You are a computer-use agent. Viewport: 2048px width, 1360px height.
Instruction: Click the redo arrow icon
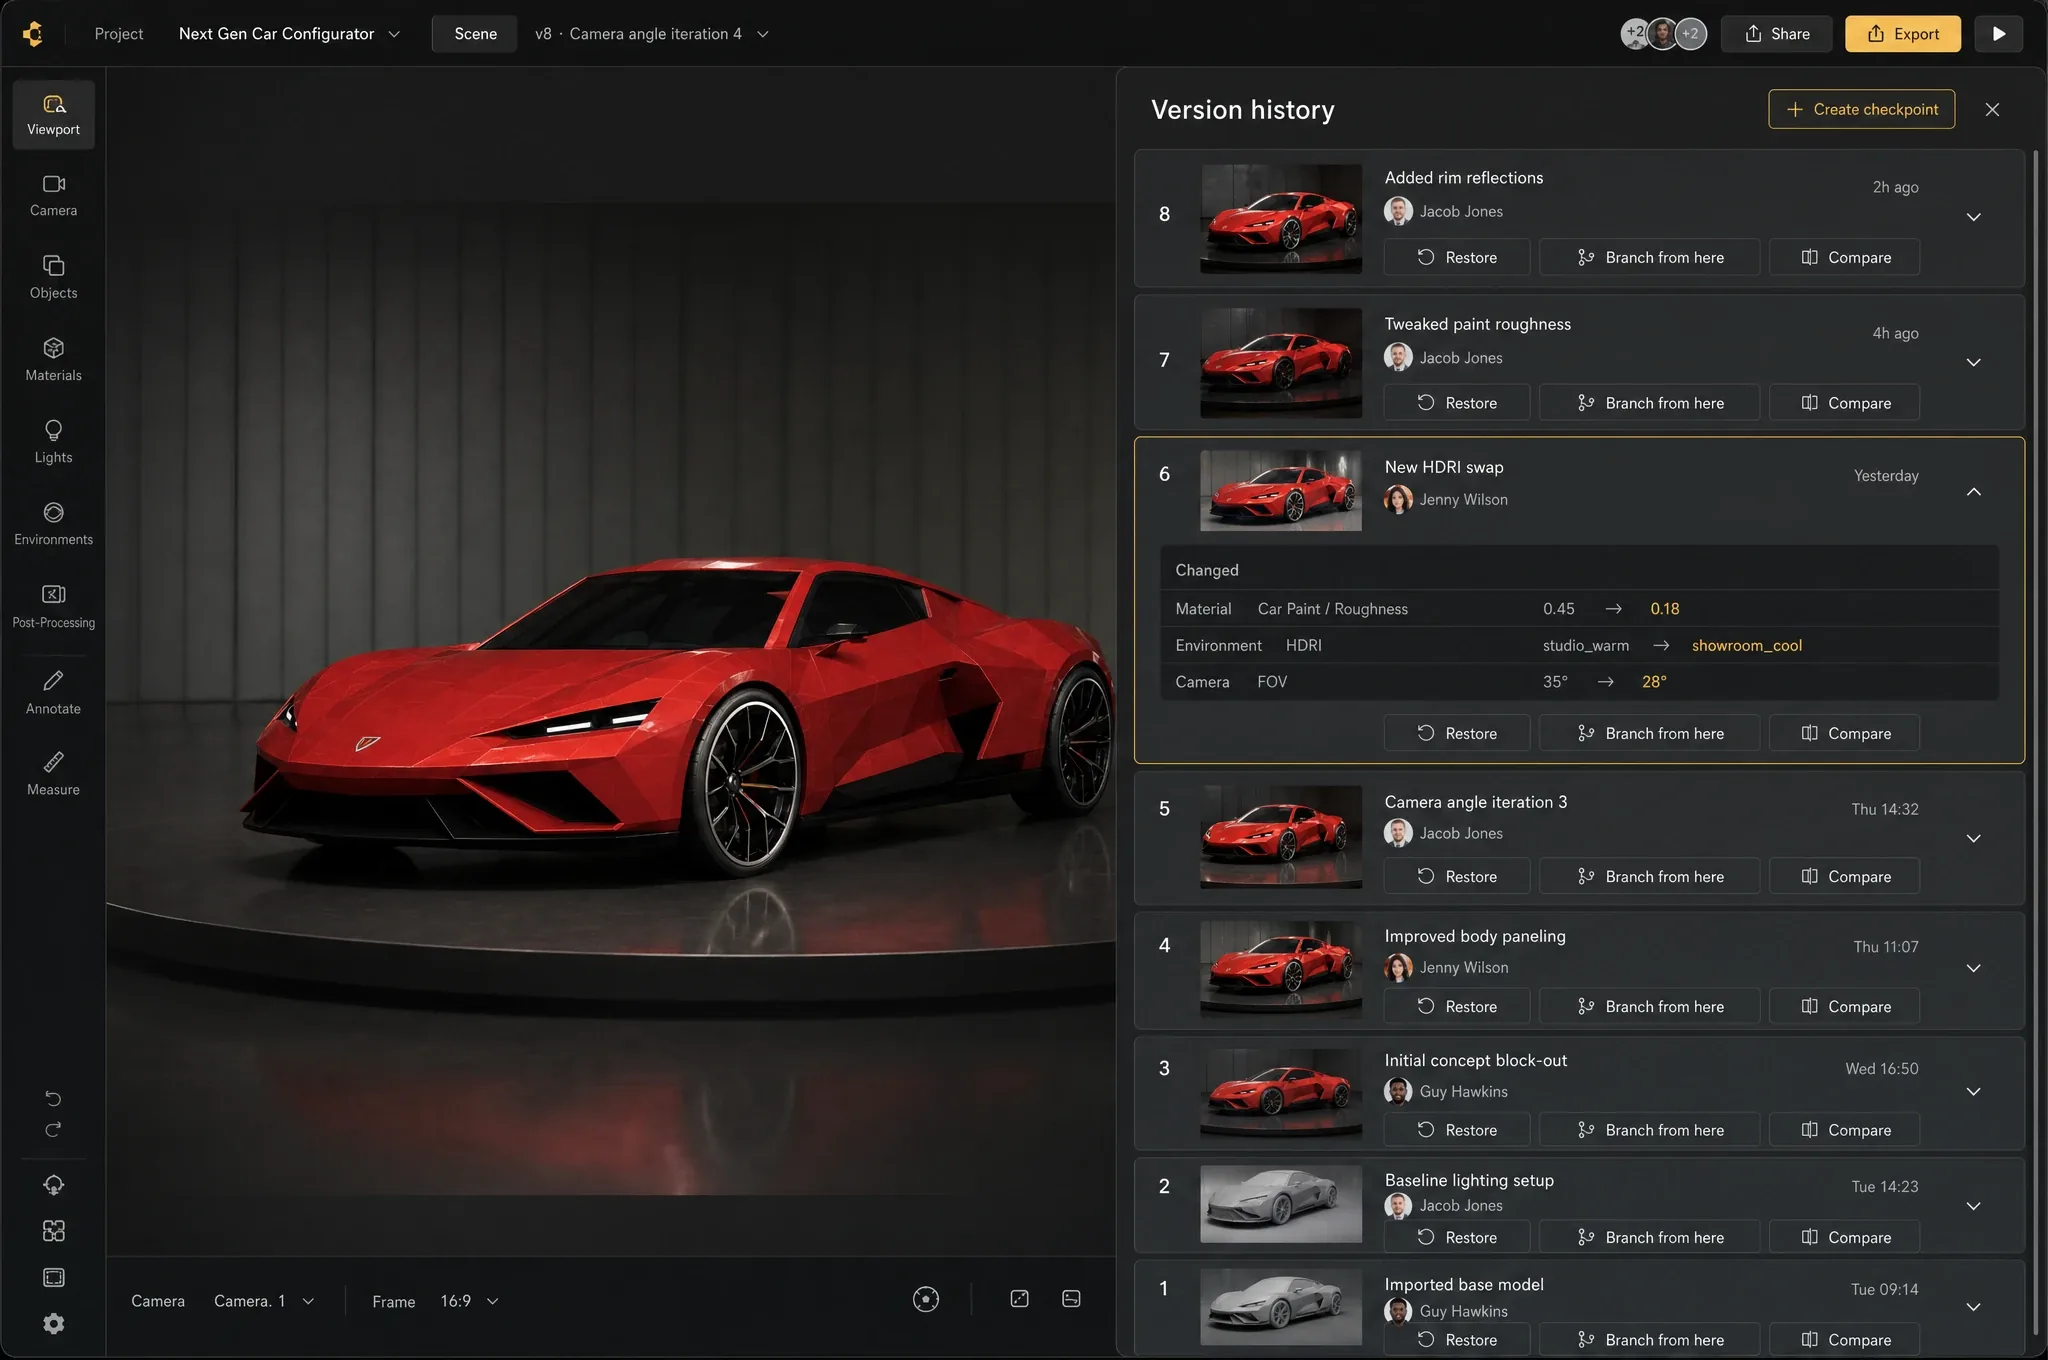tap(53, 1130)
